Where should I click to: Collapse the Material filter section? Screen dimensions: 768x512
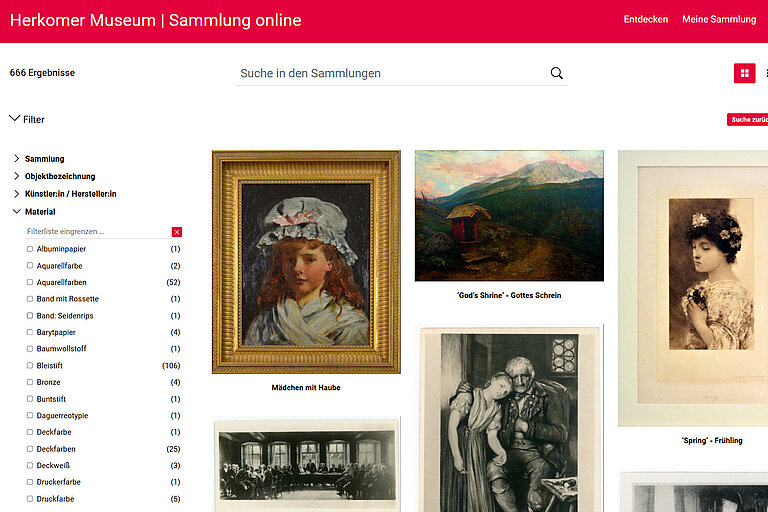(x=17, y=211)
